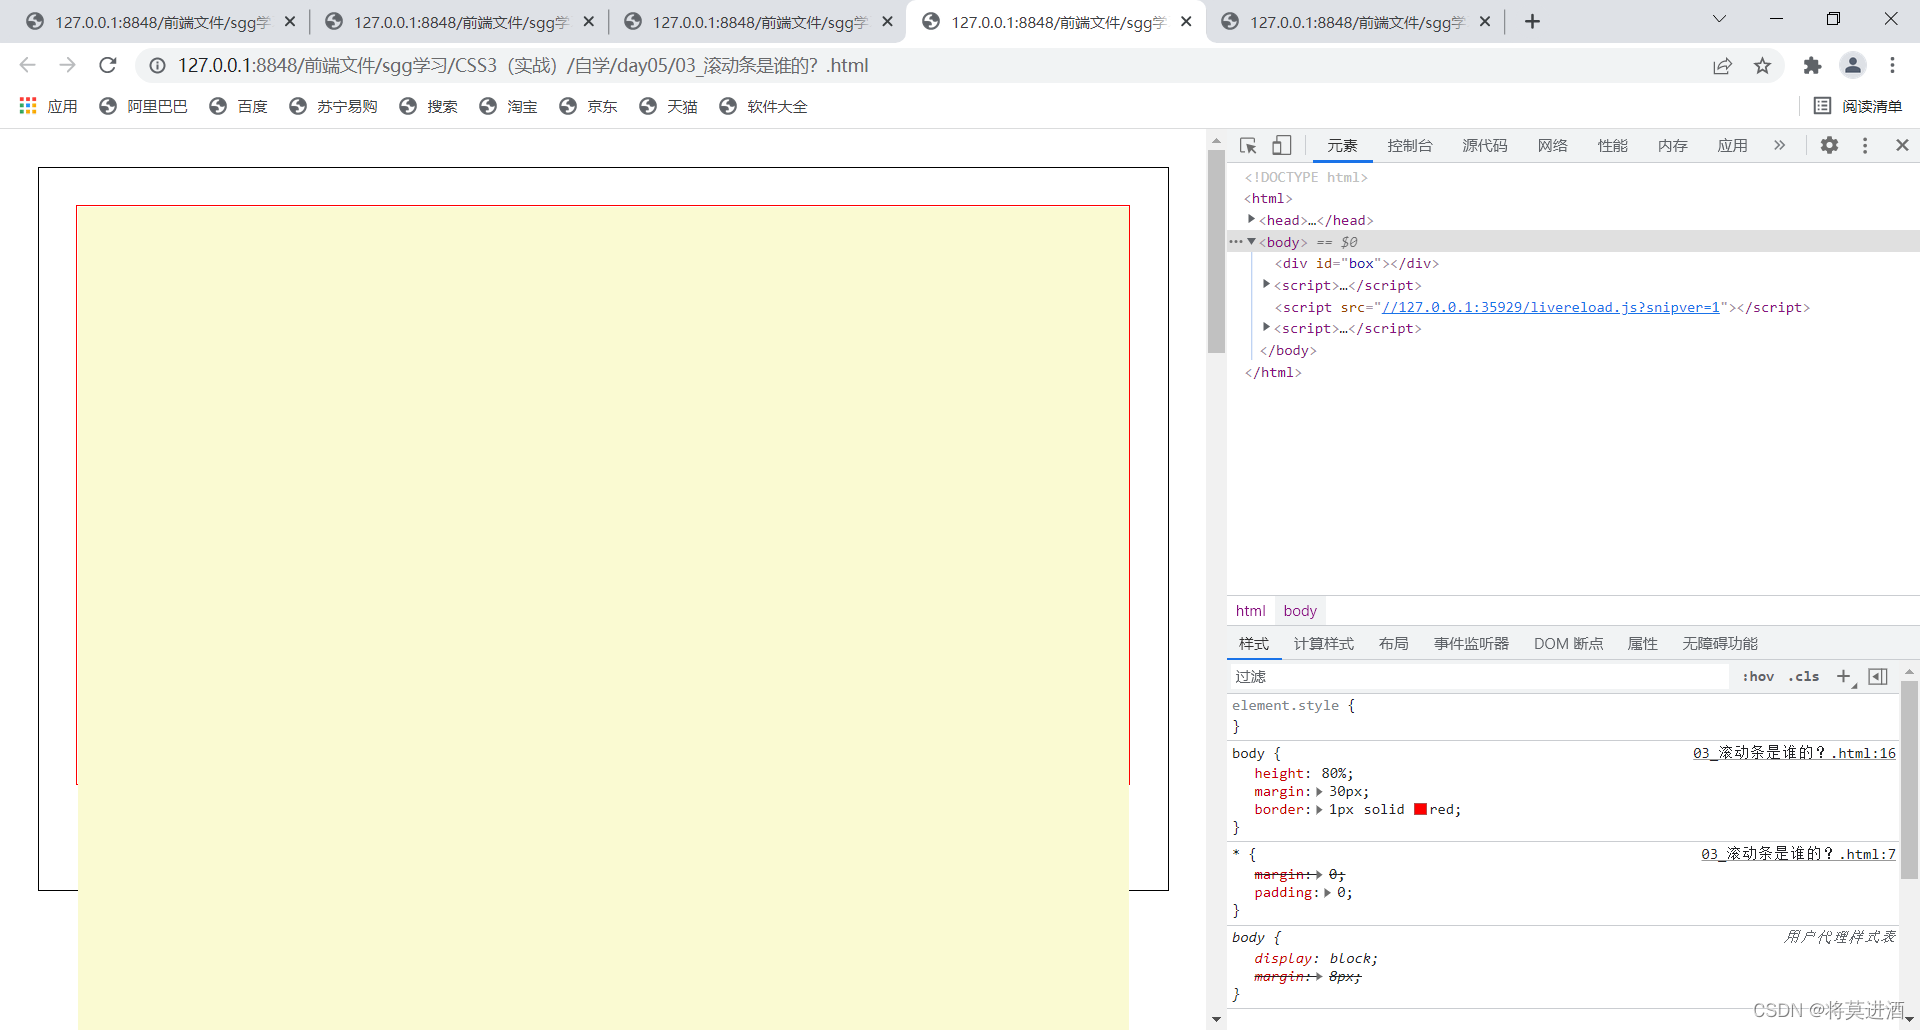The image size is (1920, 1030).
Task: Open DevTools customize three-dot menu
Action: click(x=1865, y=146)
